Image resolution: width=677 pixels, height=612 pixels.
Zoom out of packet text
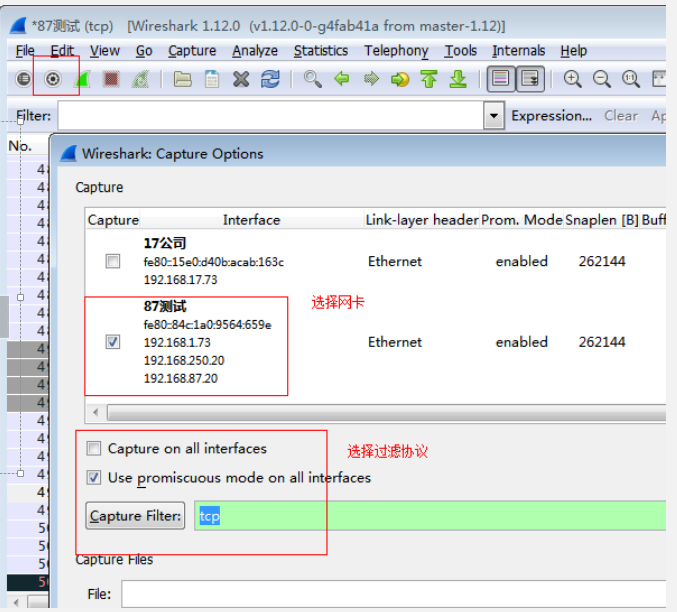point(601,79)
